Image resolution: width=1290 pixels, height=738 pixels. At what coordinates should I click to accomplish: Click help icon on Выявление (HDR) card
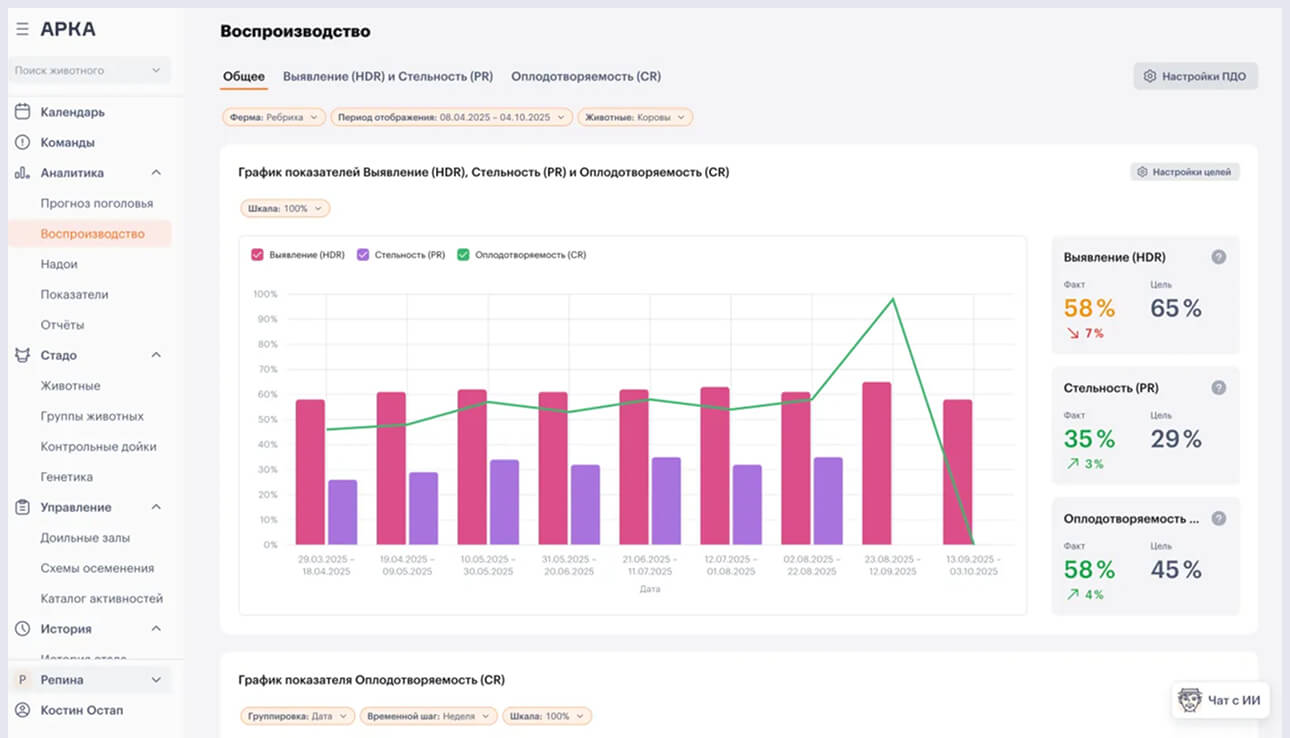1218,257
